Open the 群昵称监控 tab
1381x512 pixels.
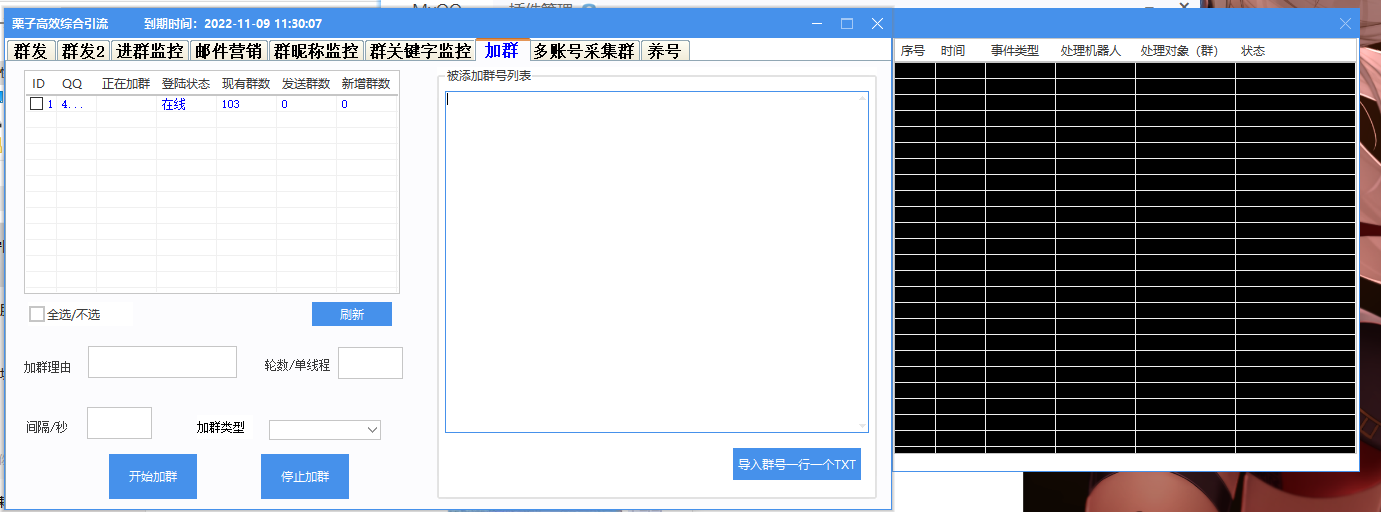click(x=315, y=51)
